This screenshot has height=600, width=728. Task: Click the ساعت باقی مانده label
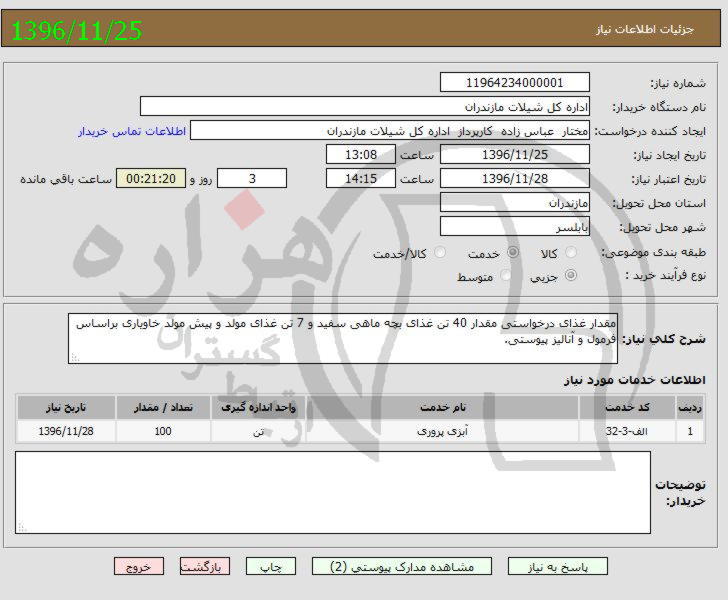click(x=66, y=179)
